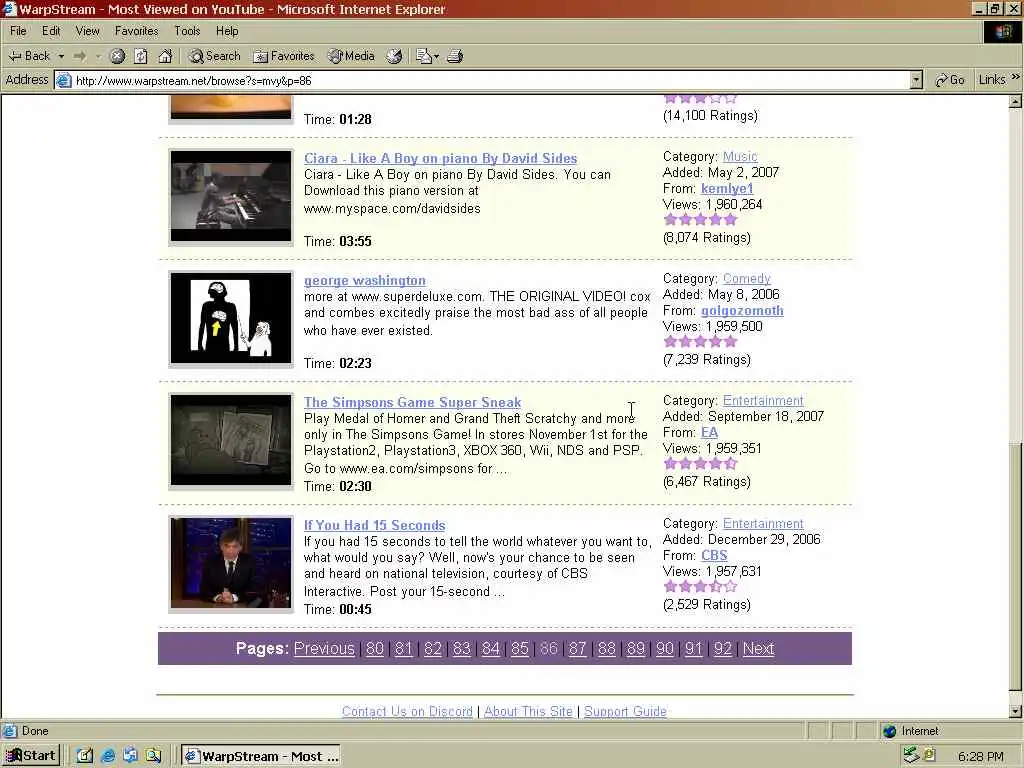This screenshot has height=768, width=1024.
Task: Open the Mail dropdown arrow
Action: click(436, 56)
